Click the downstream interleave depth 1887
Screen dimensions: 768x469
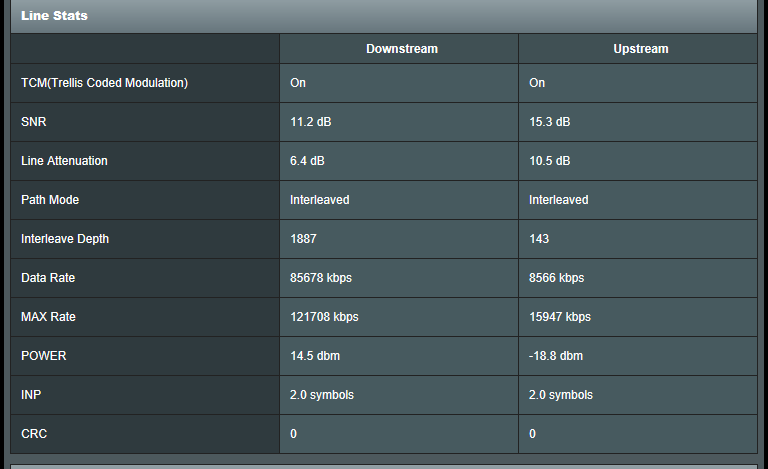click(x=304, y=239)
